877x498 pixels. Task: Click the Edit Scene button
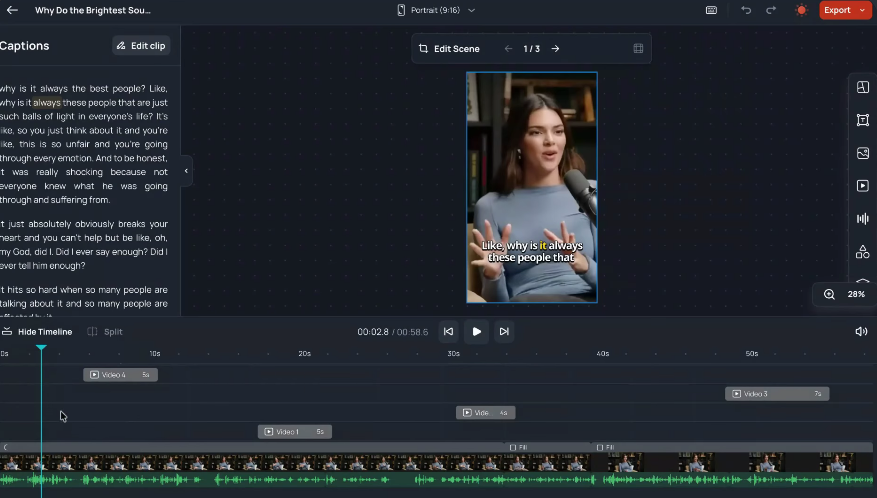click(x=449, y=48)
